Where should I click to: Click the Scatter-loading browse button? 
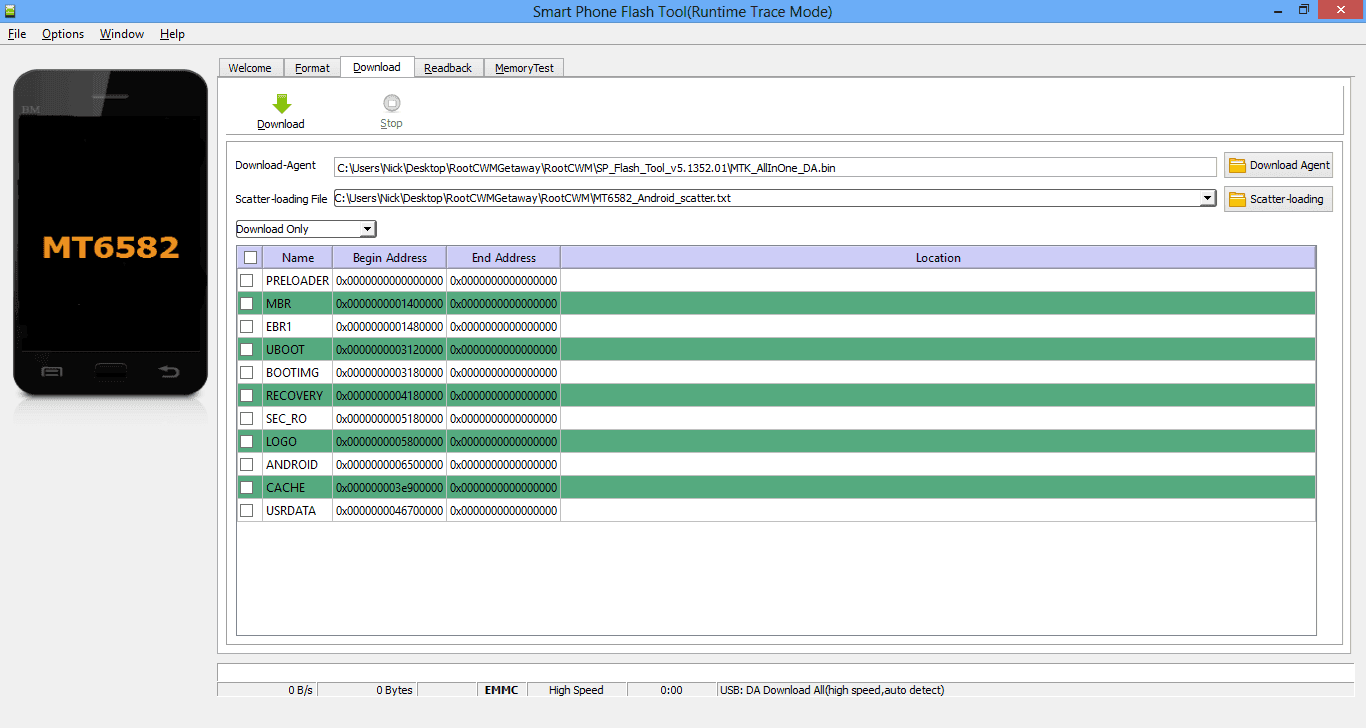tap(1279, 199)
